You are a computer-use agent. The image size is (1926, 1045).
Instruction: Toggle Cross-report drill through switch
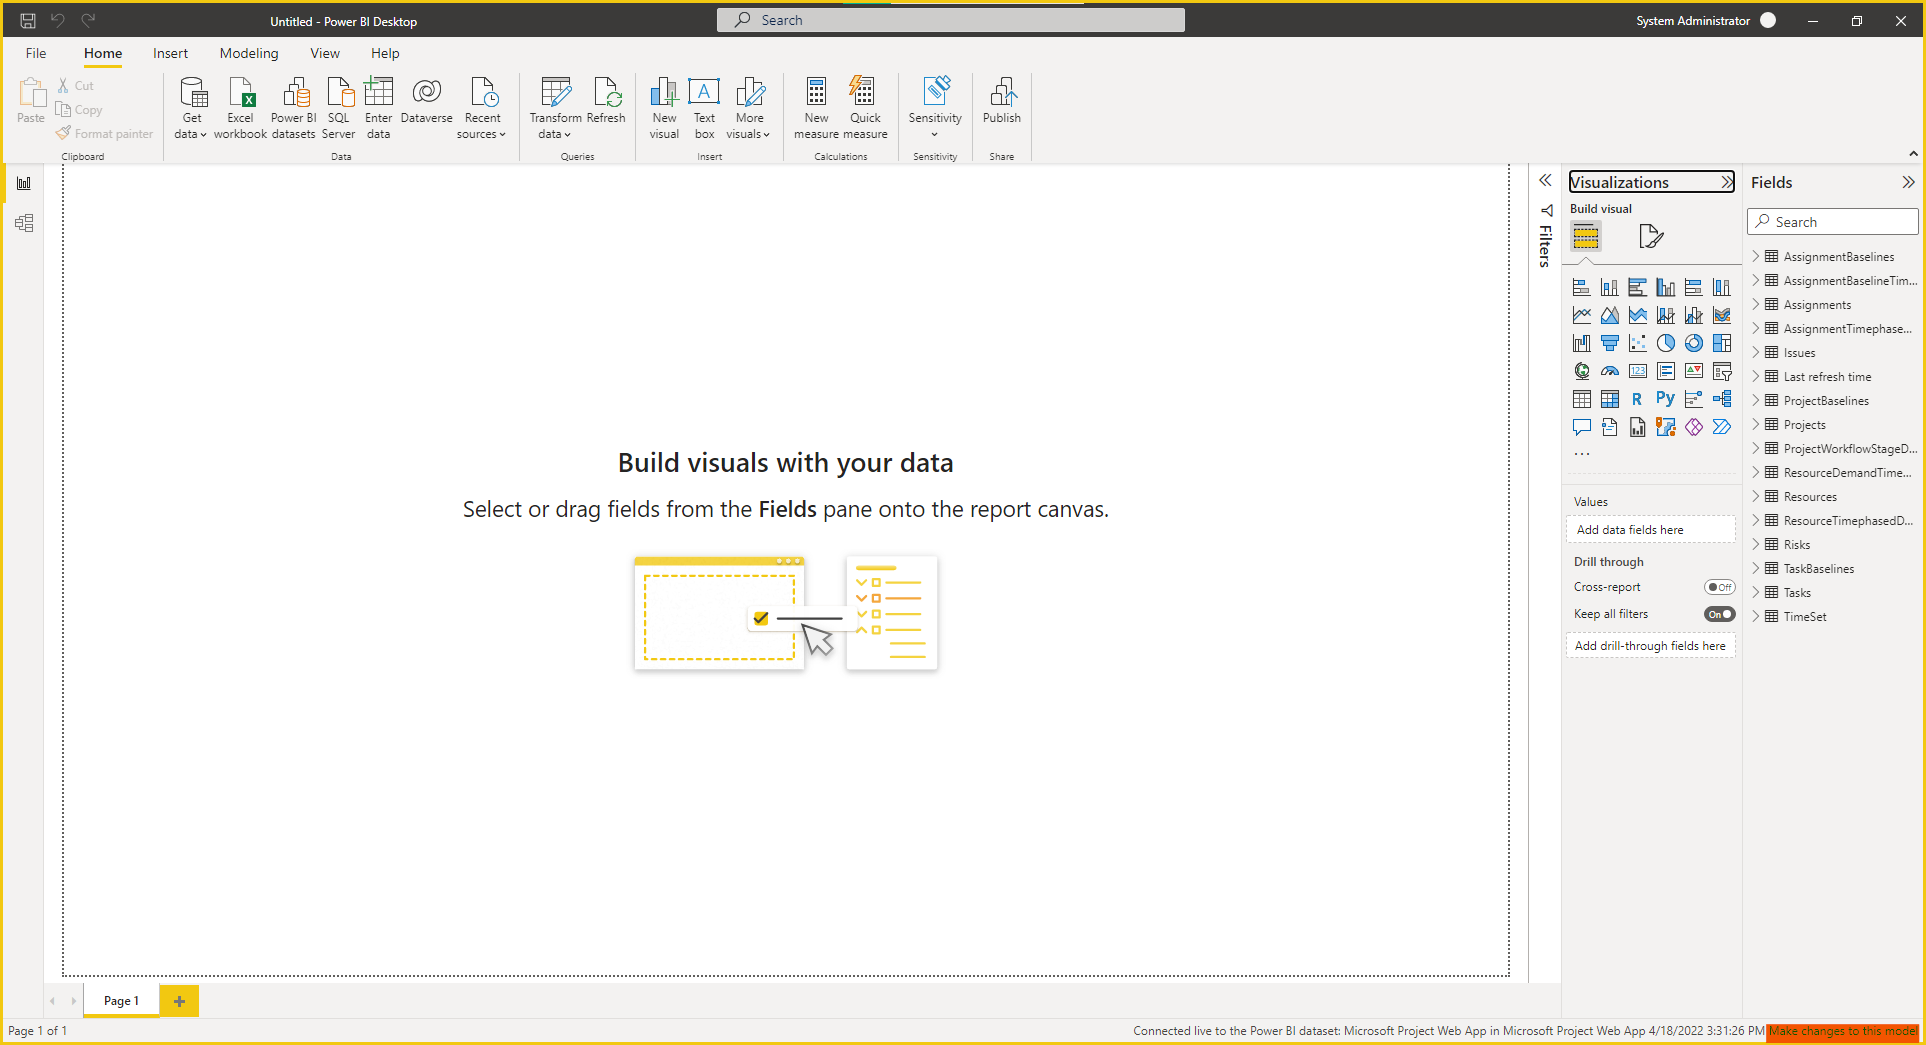1719,587
